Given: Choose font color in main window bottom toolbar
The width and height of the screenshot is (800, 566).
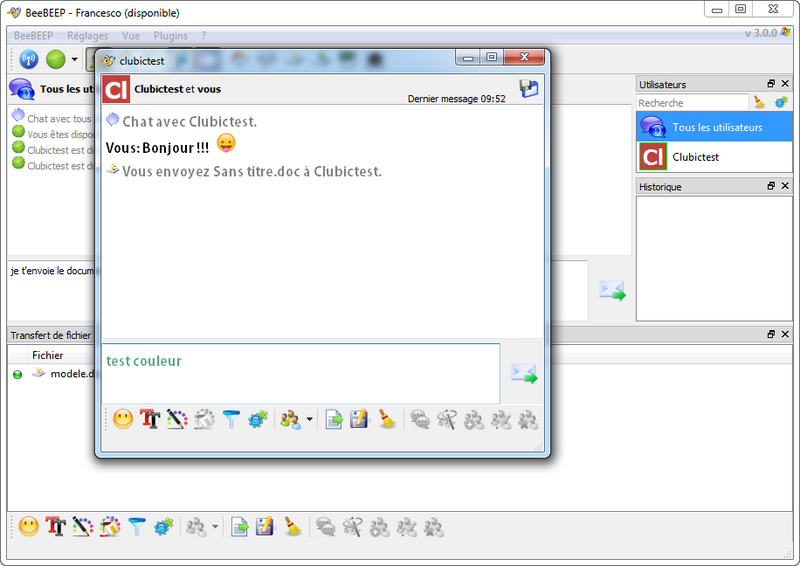Looking at the screenshot, I should tap(83, 526).
